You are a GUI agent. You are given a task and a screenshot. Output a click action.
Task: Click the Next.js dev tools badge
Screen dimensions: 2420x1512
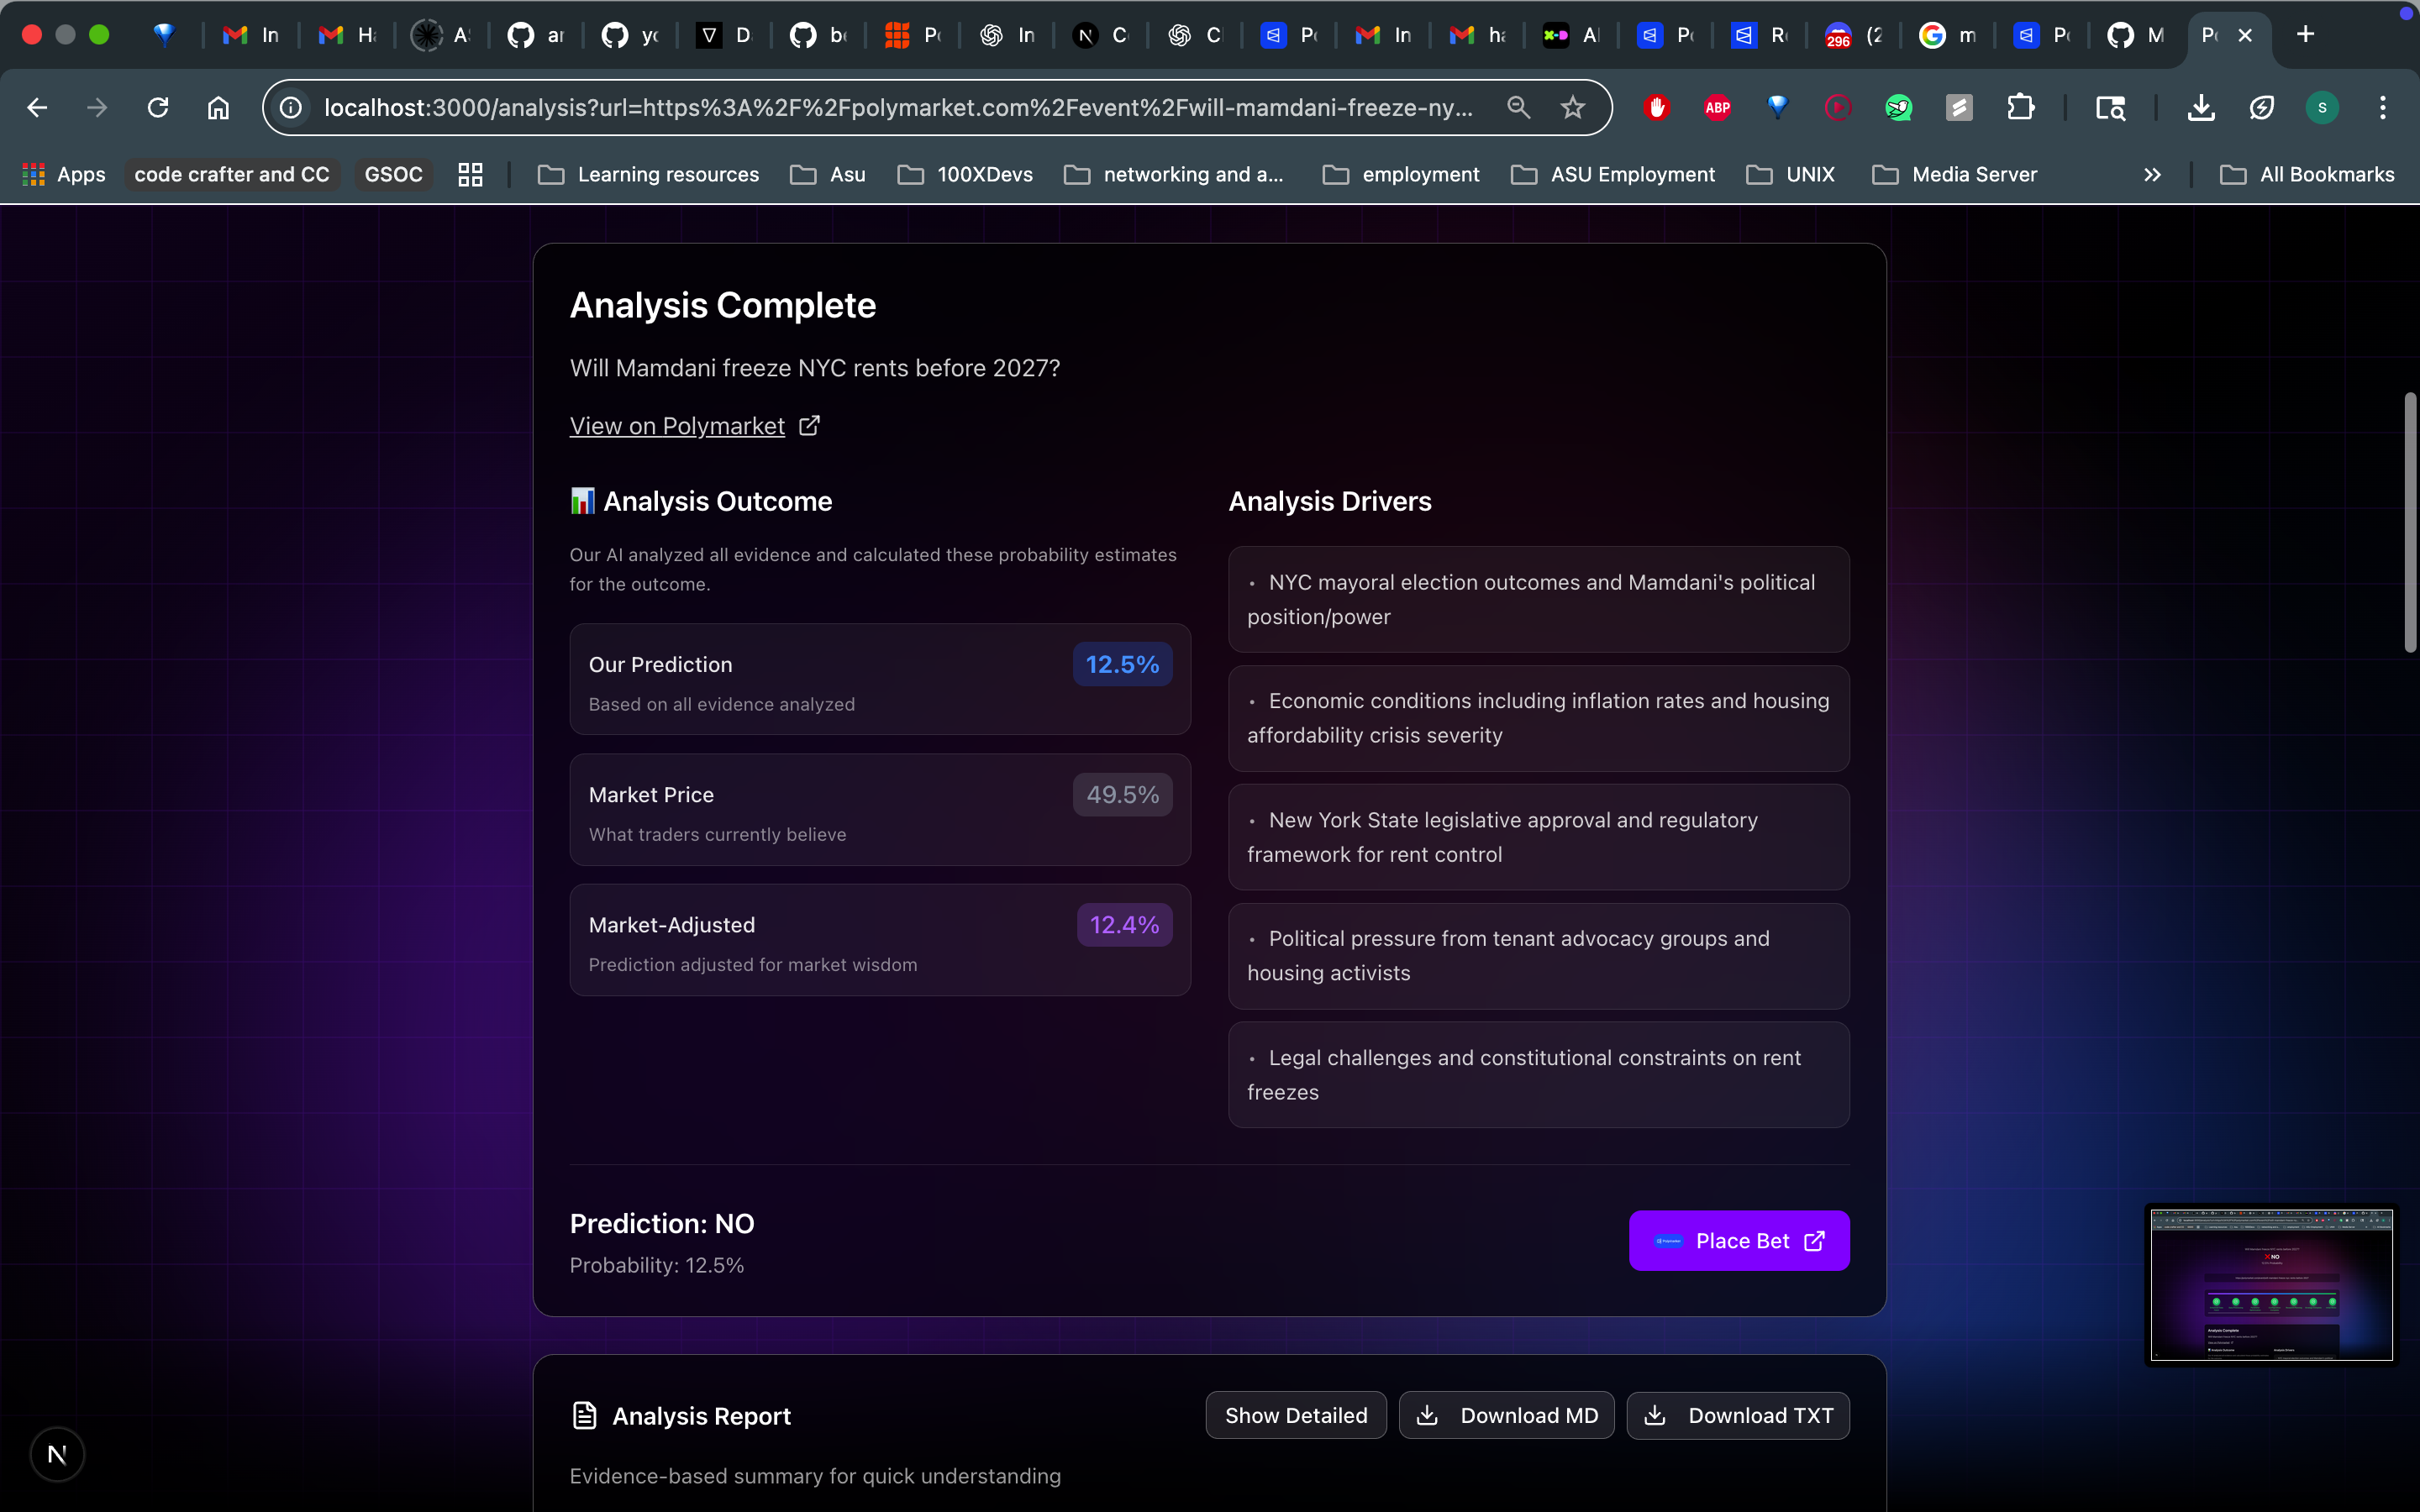point(57,1454)
